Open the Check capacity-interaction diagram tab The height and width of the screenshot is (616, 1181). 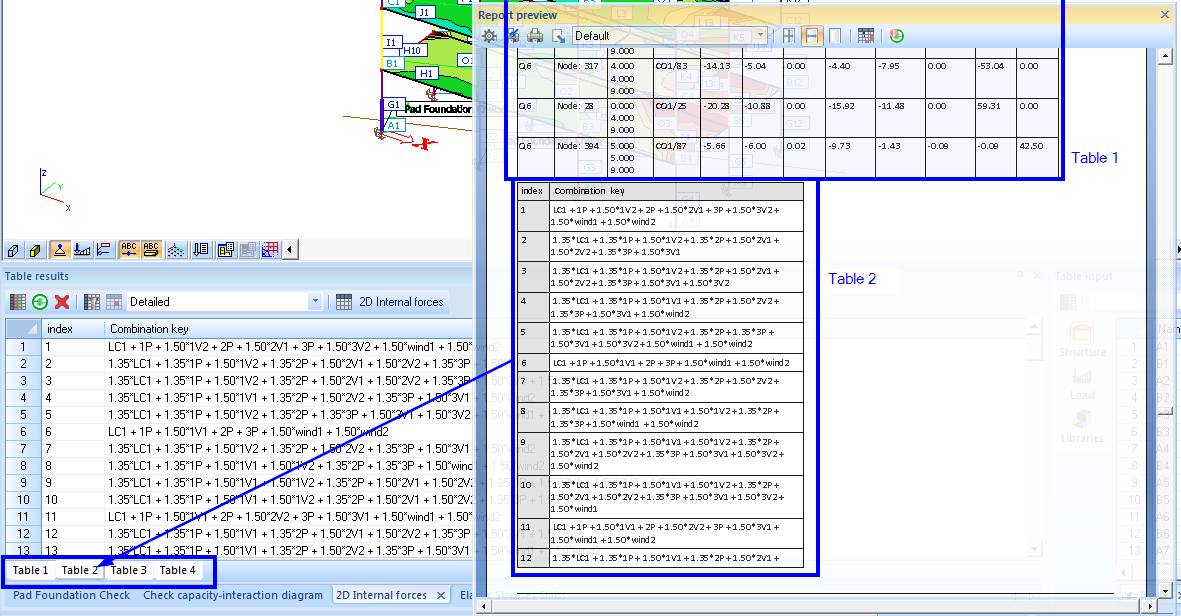[x=233, y=595]
